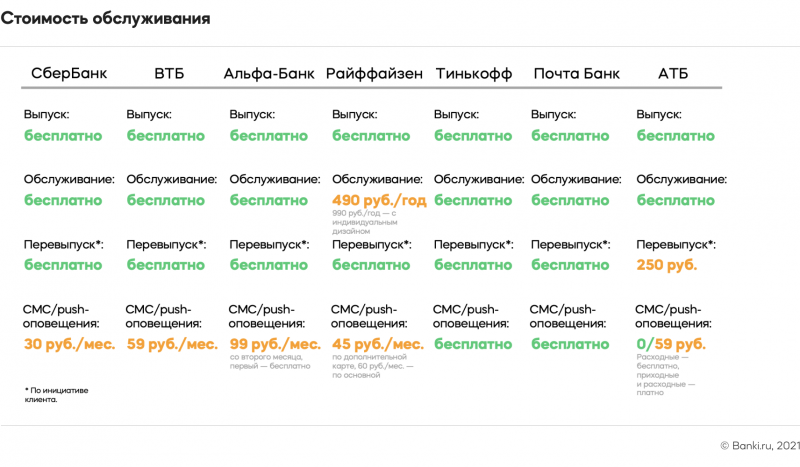This screenshot has width=800, height=467.
Task: Choose the Почта Банк column header
Action: [x=576, y=74]
